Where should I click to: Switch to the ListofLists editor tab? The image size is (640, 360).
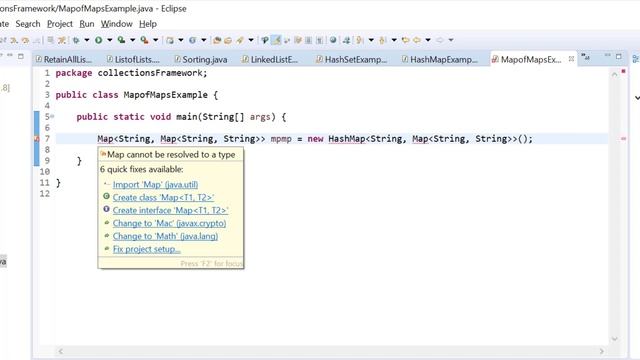pyautogui.click(x=133, y=60)
